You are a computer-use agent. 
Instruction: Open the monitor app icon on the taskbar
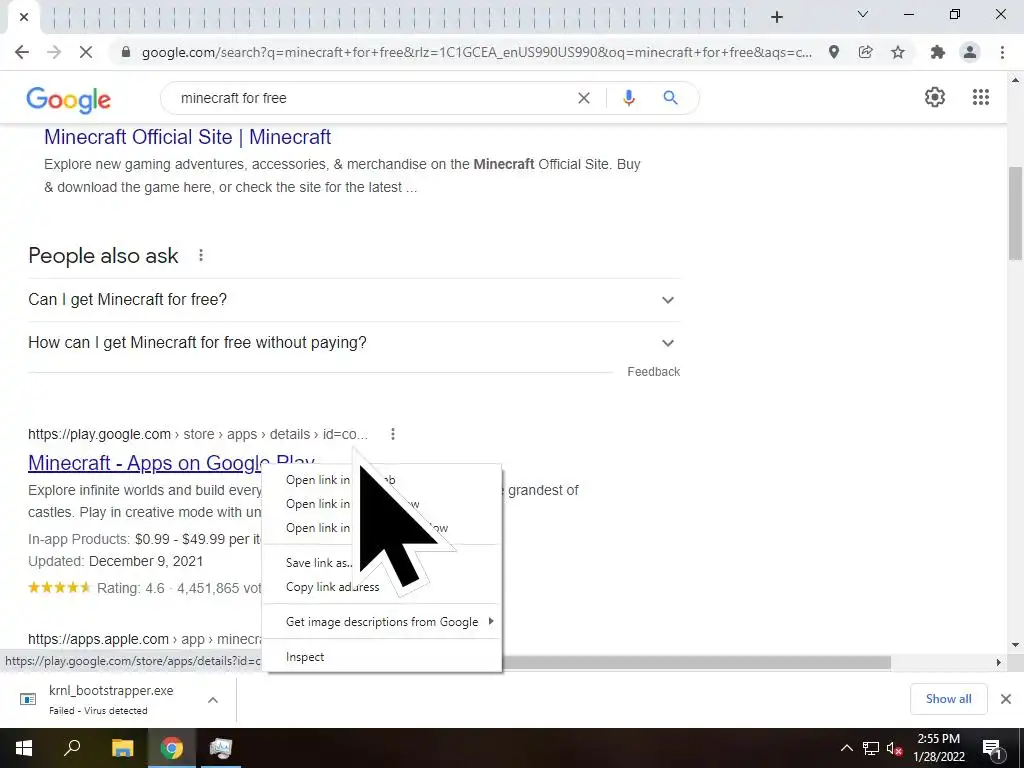[221, 748]
